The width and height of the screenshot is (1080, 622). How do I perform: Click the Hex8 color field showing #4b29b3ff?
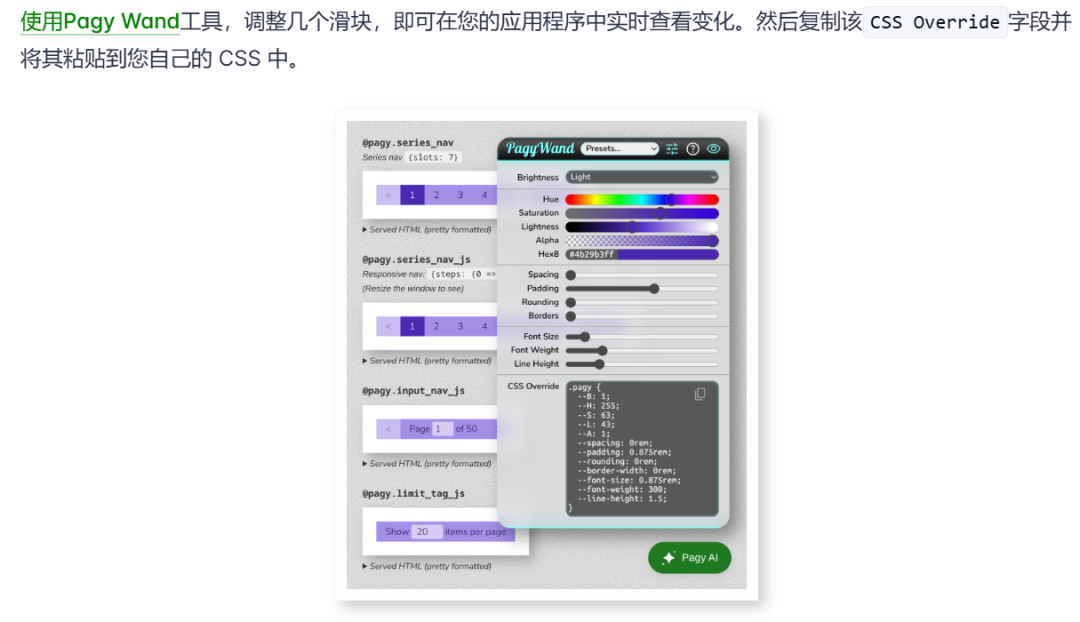[x=642, y=254]
